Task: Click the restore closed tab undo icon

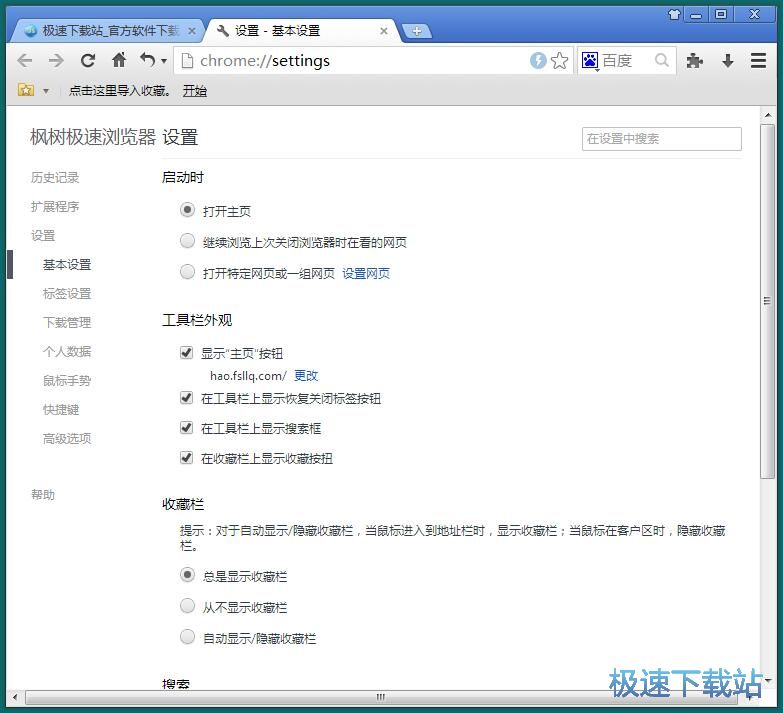Action: [x=147, y=61]
